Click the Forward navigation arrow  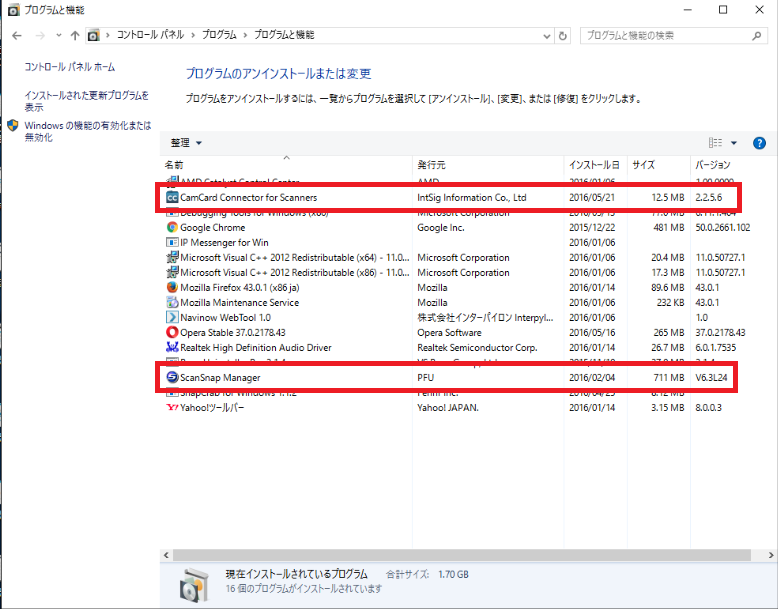40,36
